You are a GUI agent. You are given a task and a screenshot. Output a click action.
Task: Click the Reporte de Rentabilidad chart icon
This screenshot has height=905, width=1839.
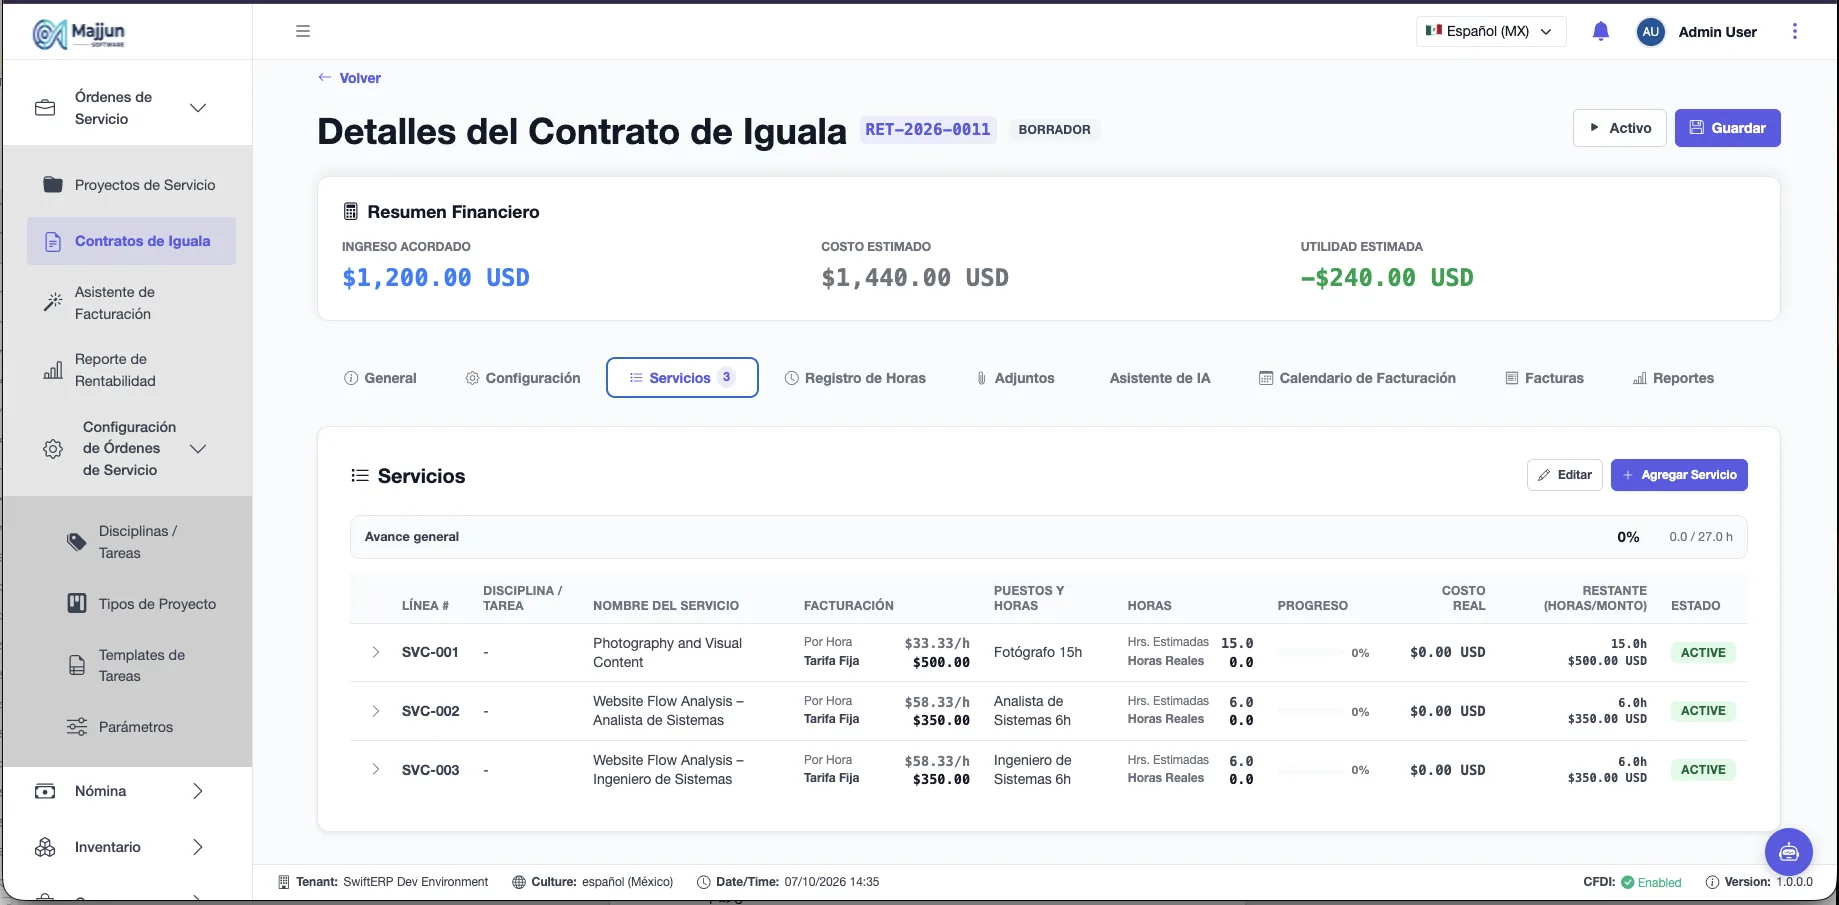coord(53,370)
